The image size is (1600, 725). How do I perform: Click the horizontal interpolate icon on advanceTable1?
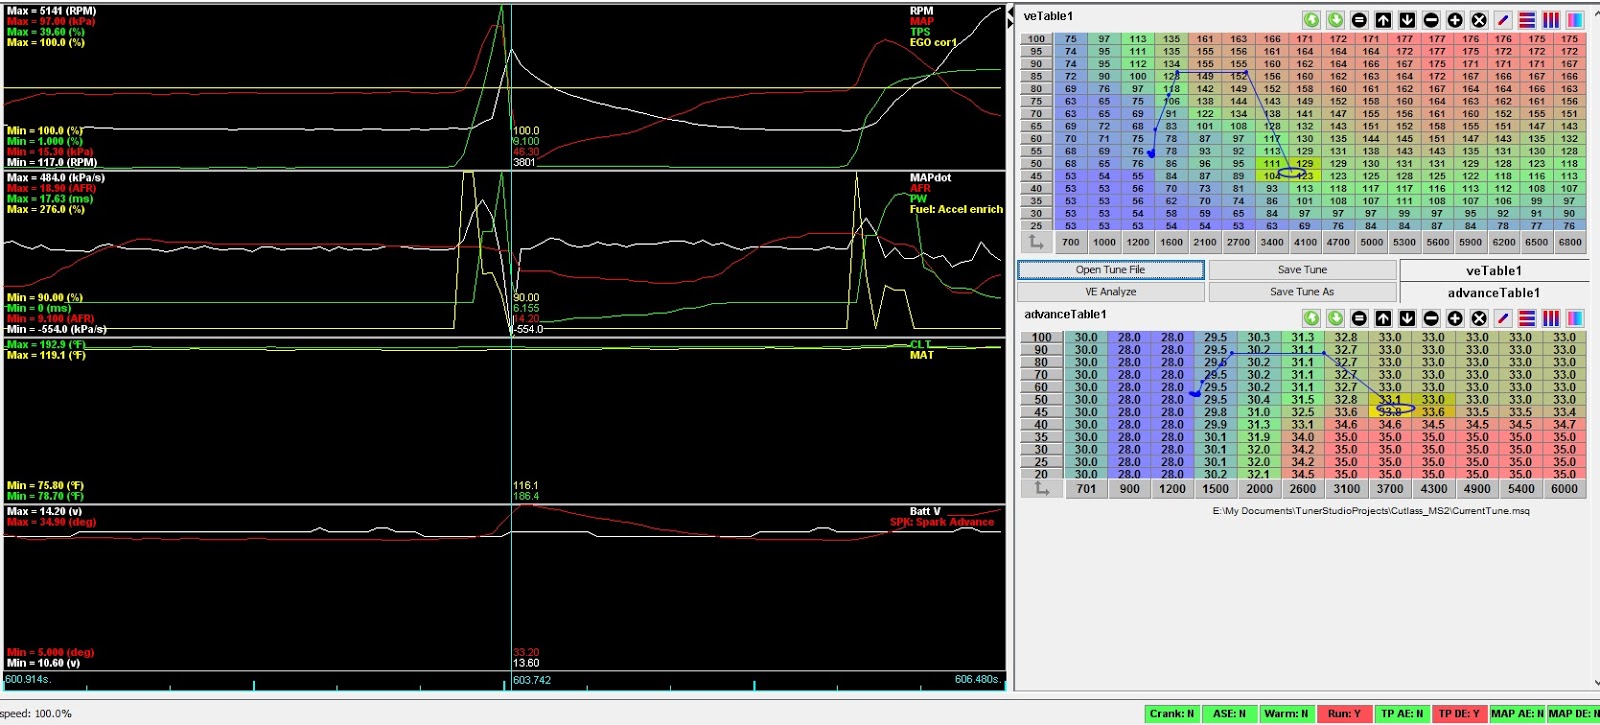1527,318
